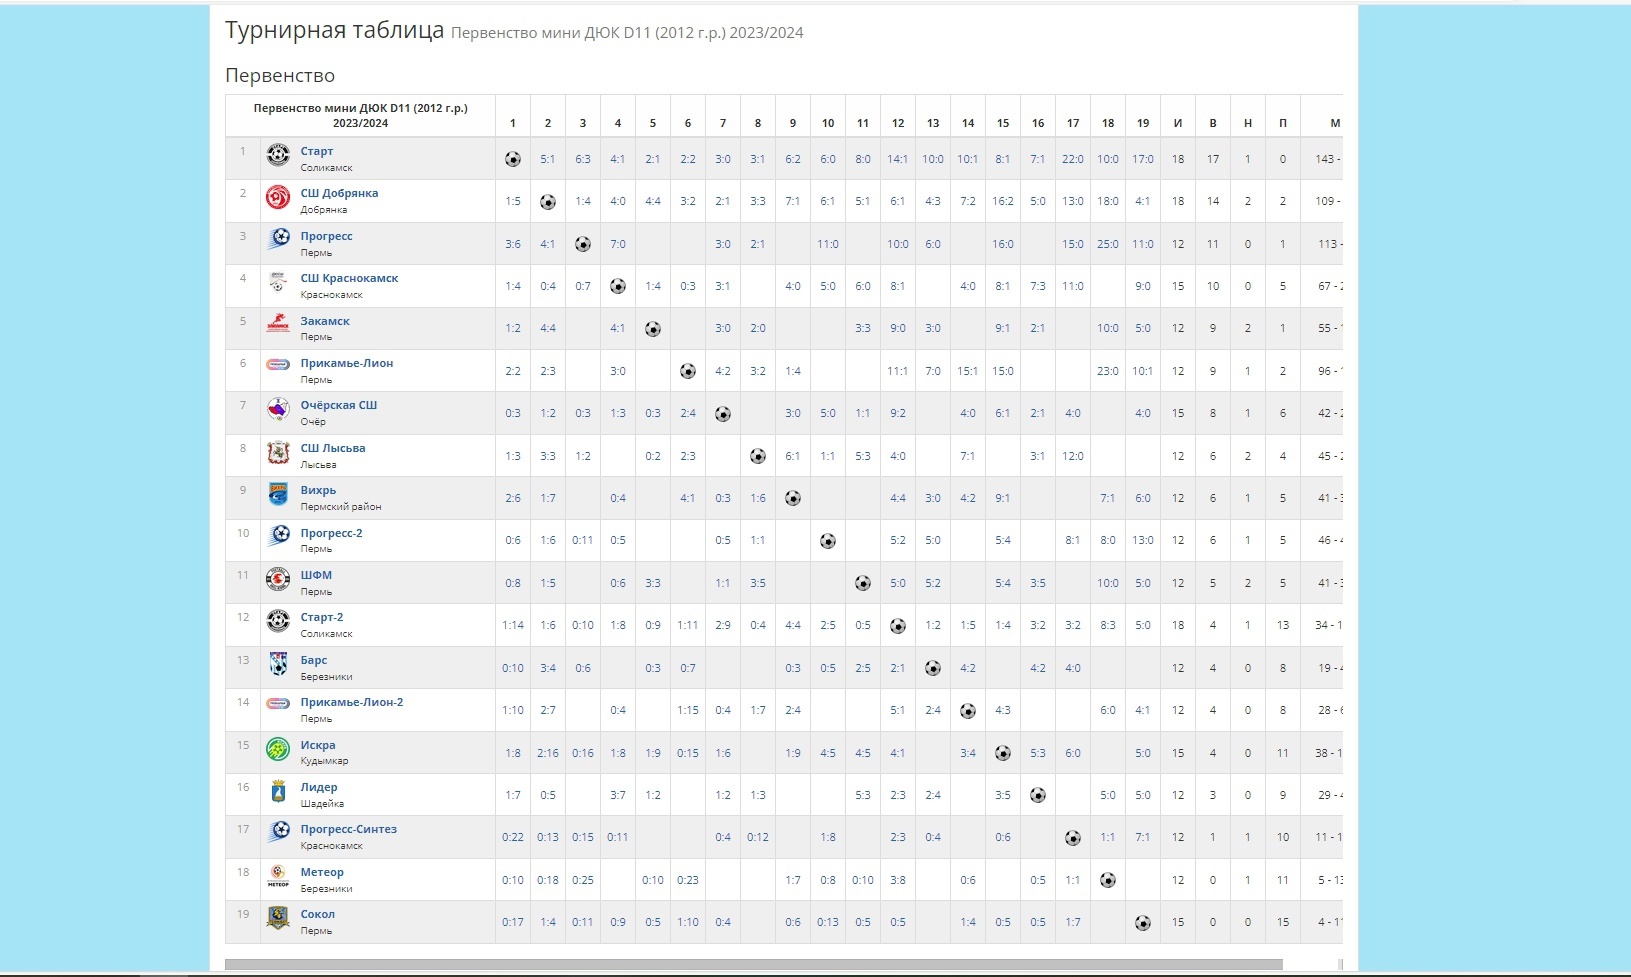Image resolution: width=1631 pixels, height=977 pixels.
Task: Click the Вихрь team logo
Action: coord(278,494)
